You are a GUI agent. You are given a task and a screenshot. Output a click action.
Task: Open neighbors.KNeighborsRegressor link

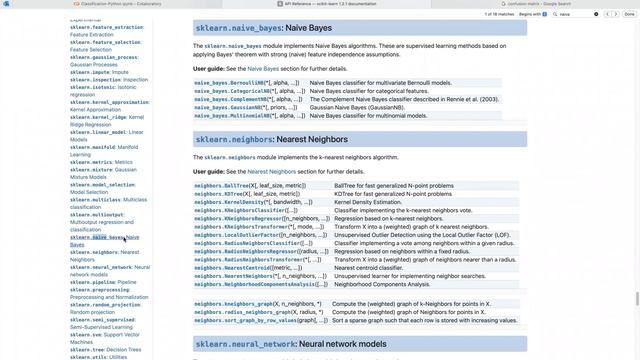(238, 219)
